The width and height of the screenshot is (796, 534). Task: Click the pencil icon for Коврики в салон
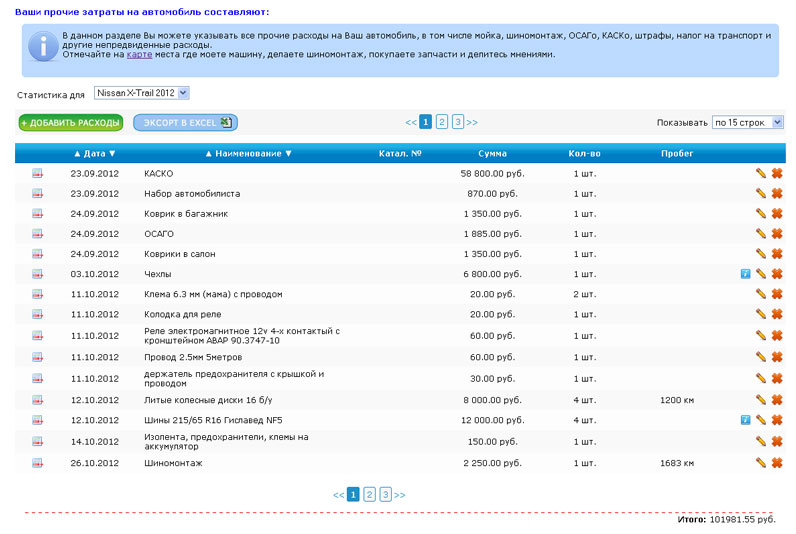761,253
